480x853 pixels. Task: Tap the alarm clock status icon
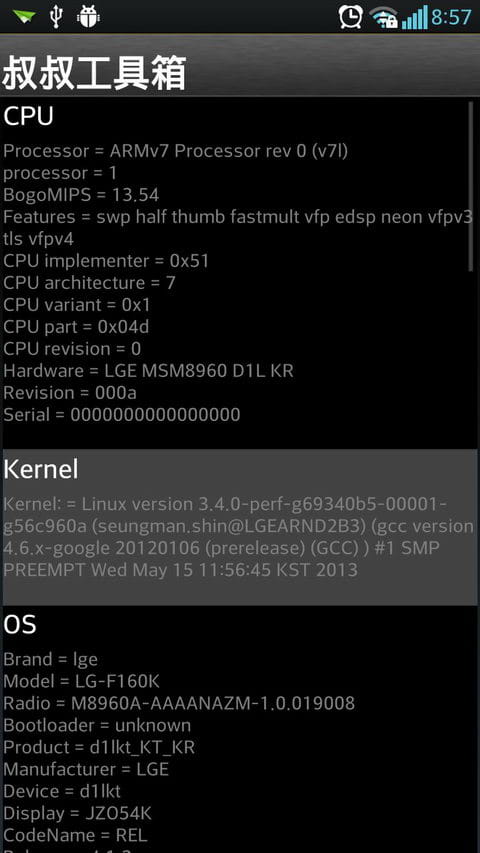click(350, 17)
